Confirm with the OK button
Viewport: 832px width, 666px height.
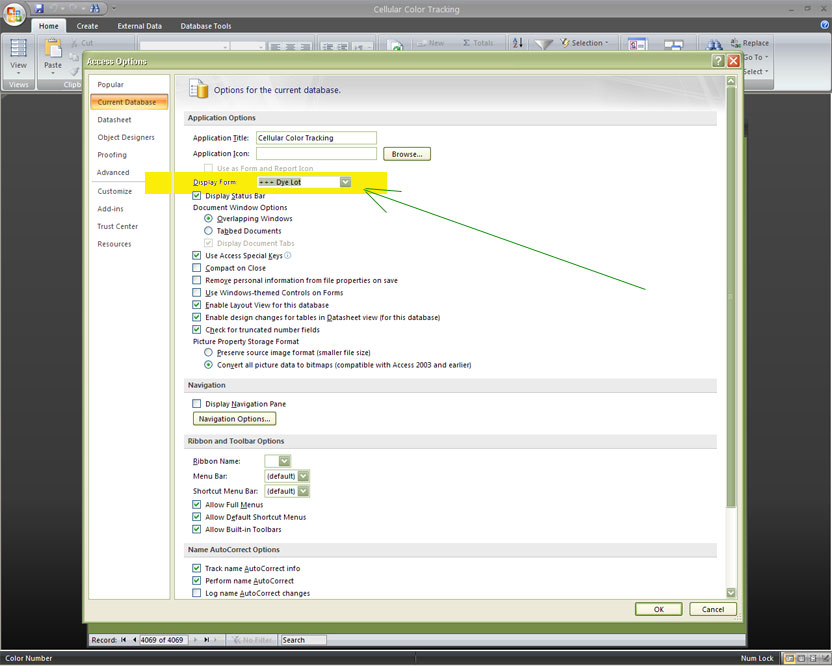pos(658,609)
